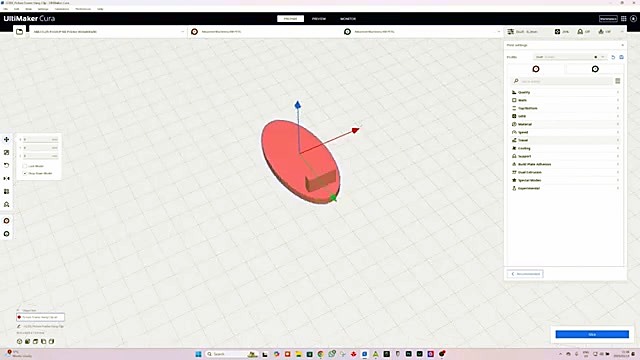The image size is (640, 360).
Task: Click the X position input field
Action: click(x=40, y=140)
